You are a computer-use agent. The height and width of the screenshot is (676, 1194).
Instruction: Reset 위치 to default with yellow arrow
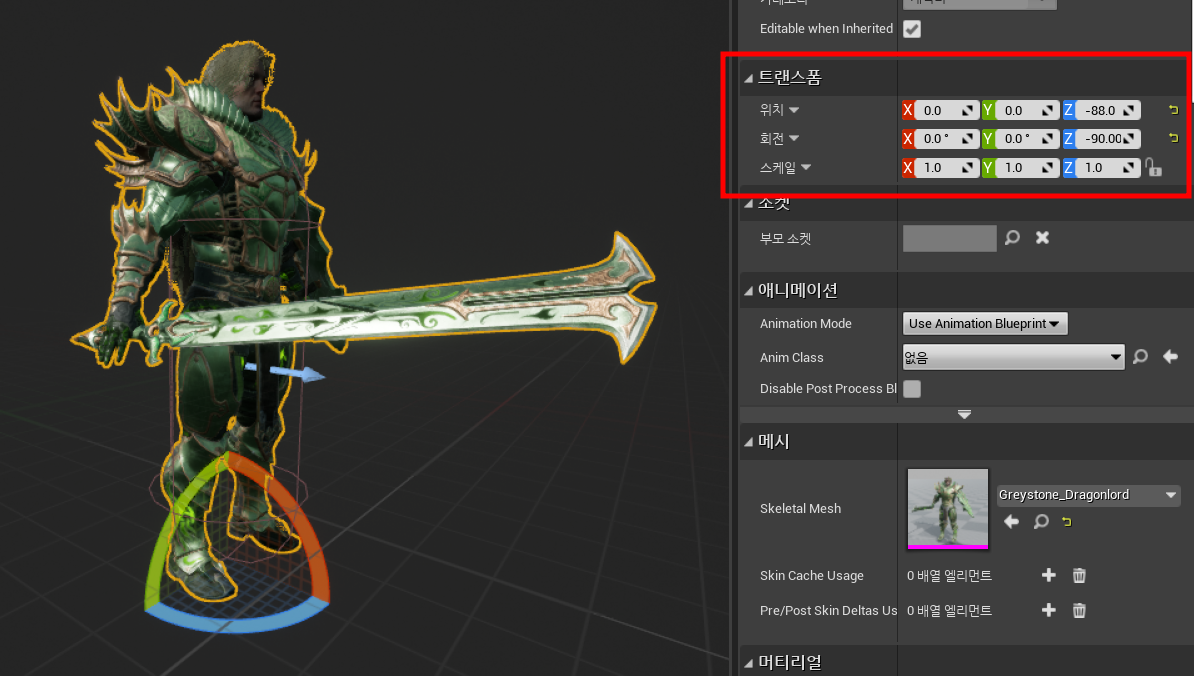[x=1173, y=110]
